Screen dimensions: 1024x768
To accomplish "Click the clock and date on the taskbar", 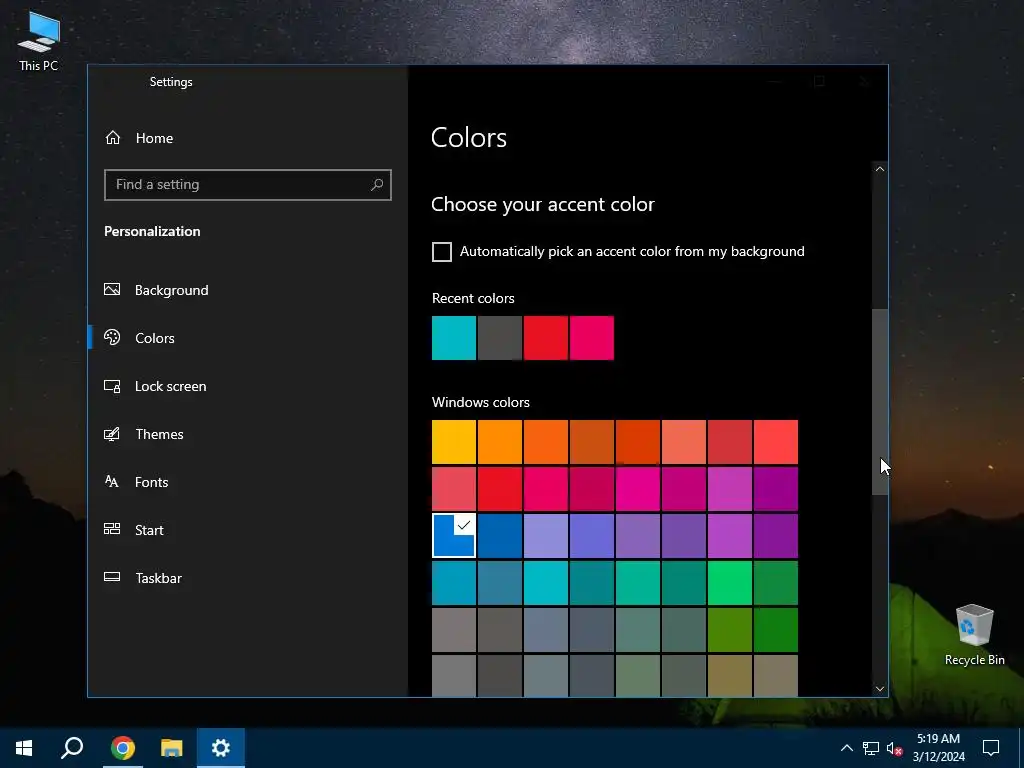I will point(938,748).
